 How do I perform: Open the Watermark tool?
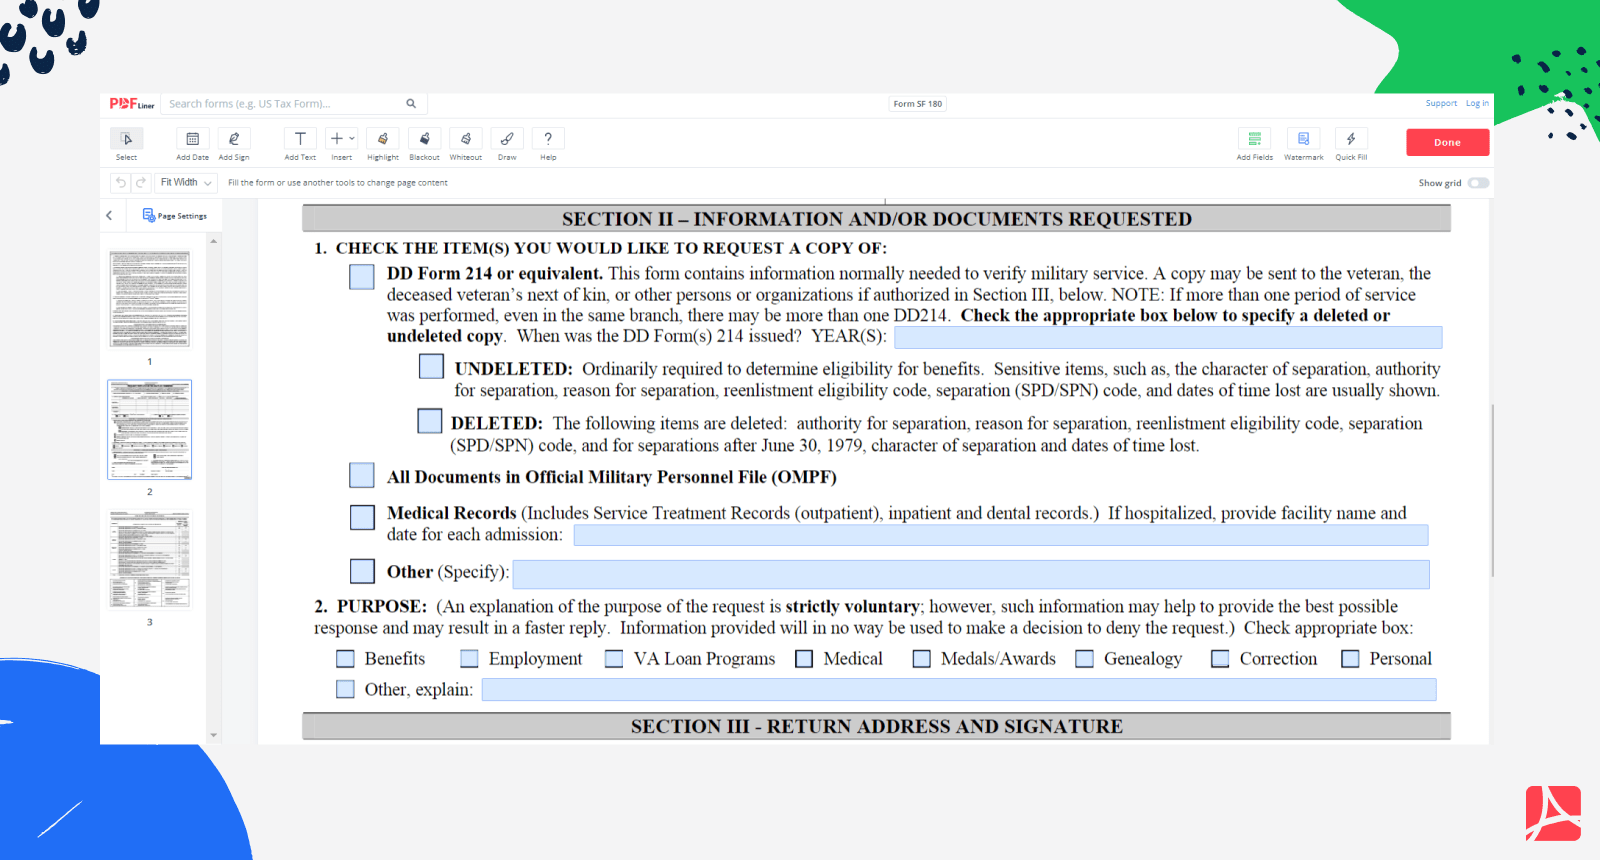pos(1303,140)
